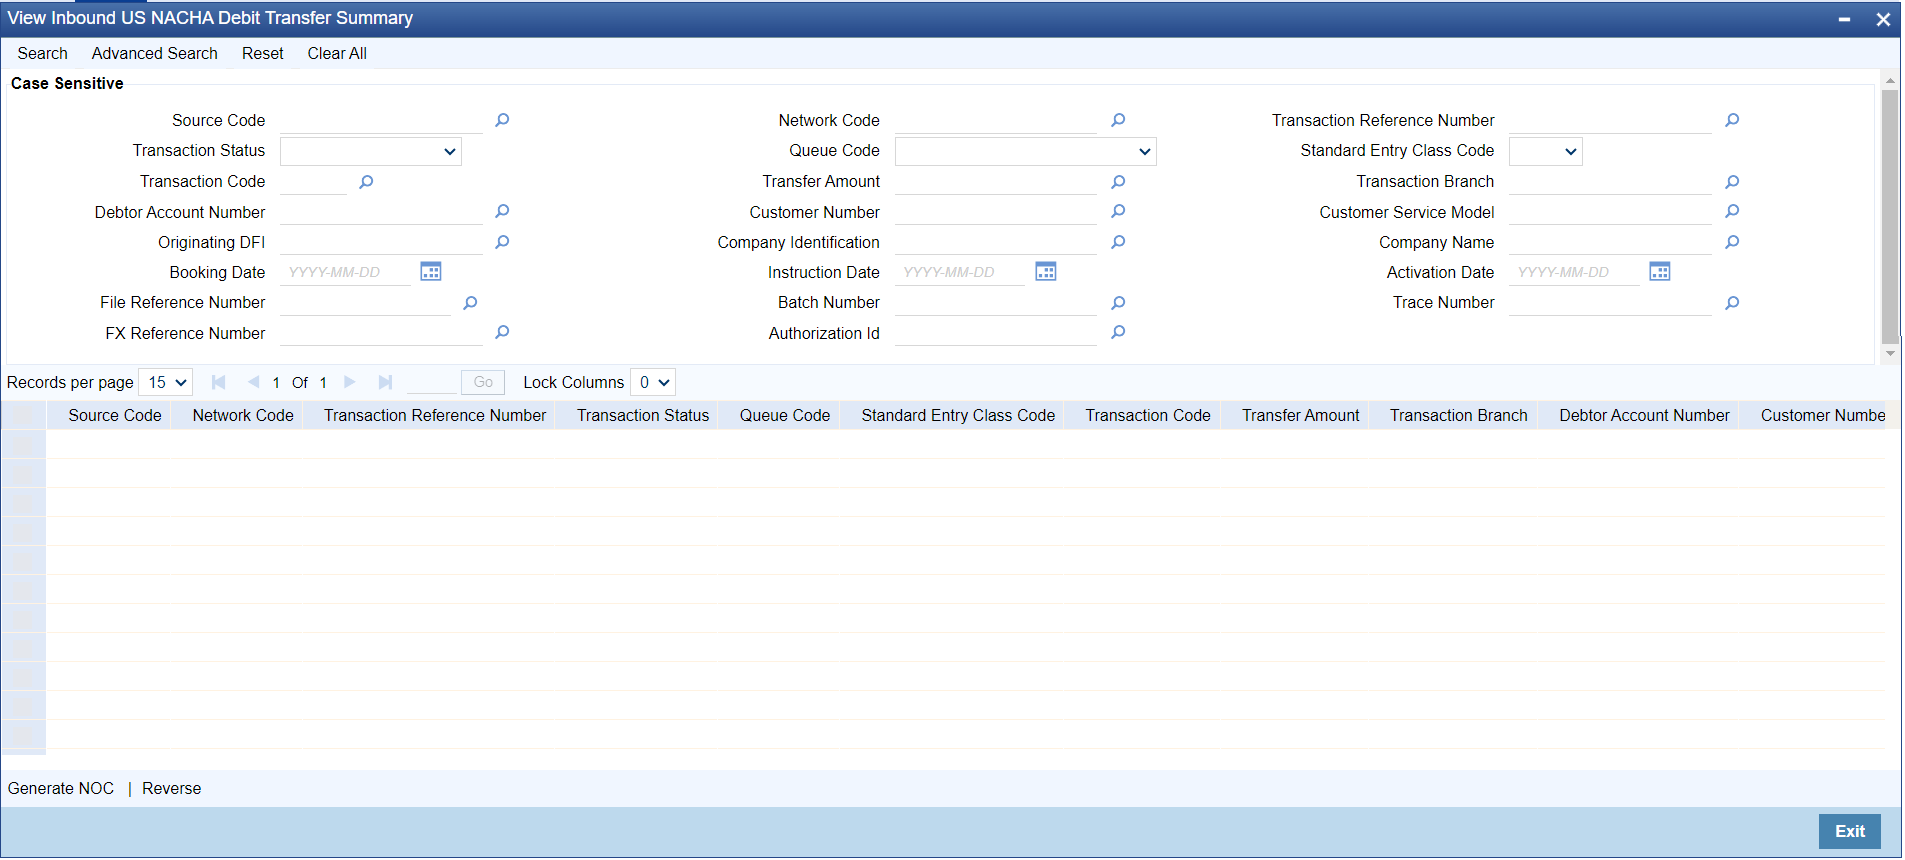Image resolution: width=1905 pixels, height=860 pixels.
Task: Open the Debtor Account Number lookup icon
Action: [502, 211]
